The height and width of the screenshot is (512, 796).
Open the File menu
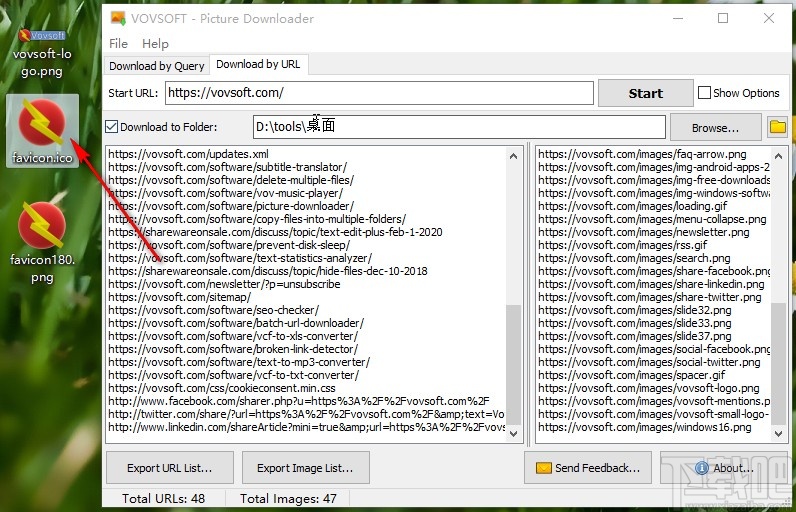point(118,44)
